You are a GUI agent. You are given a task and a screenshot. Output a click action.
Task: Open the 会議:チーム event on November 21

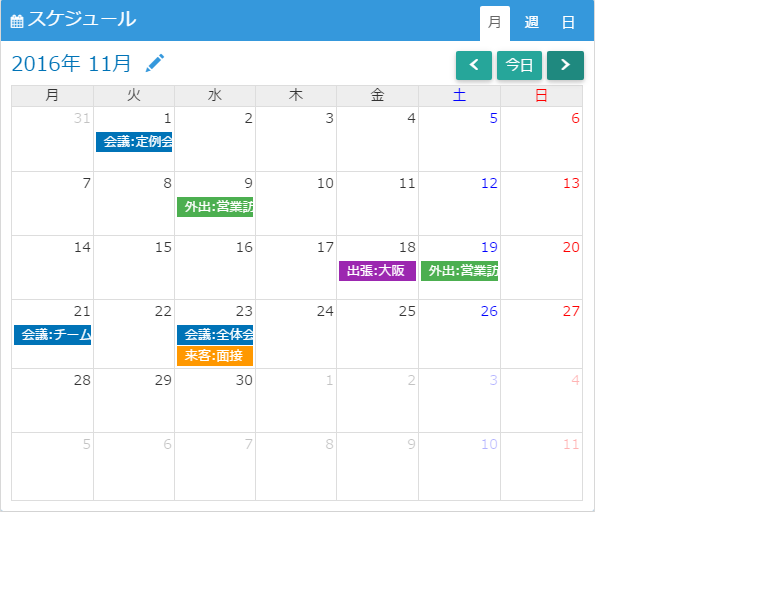pos(52,335)
